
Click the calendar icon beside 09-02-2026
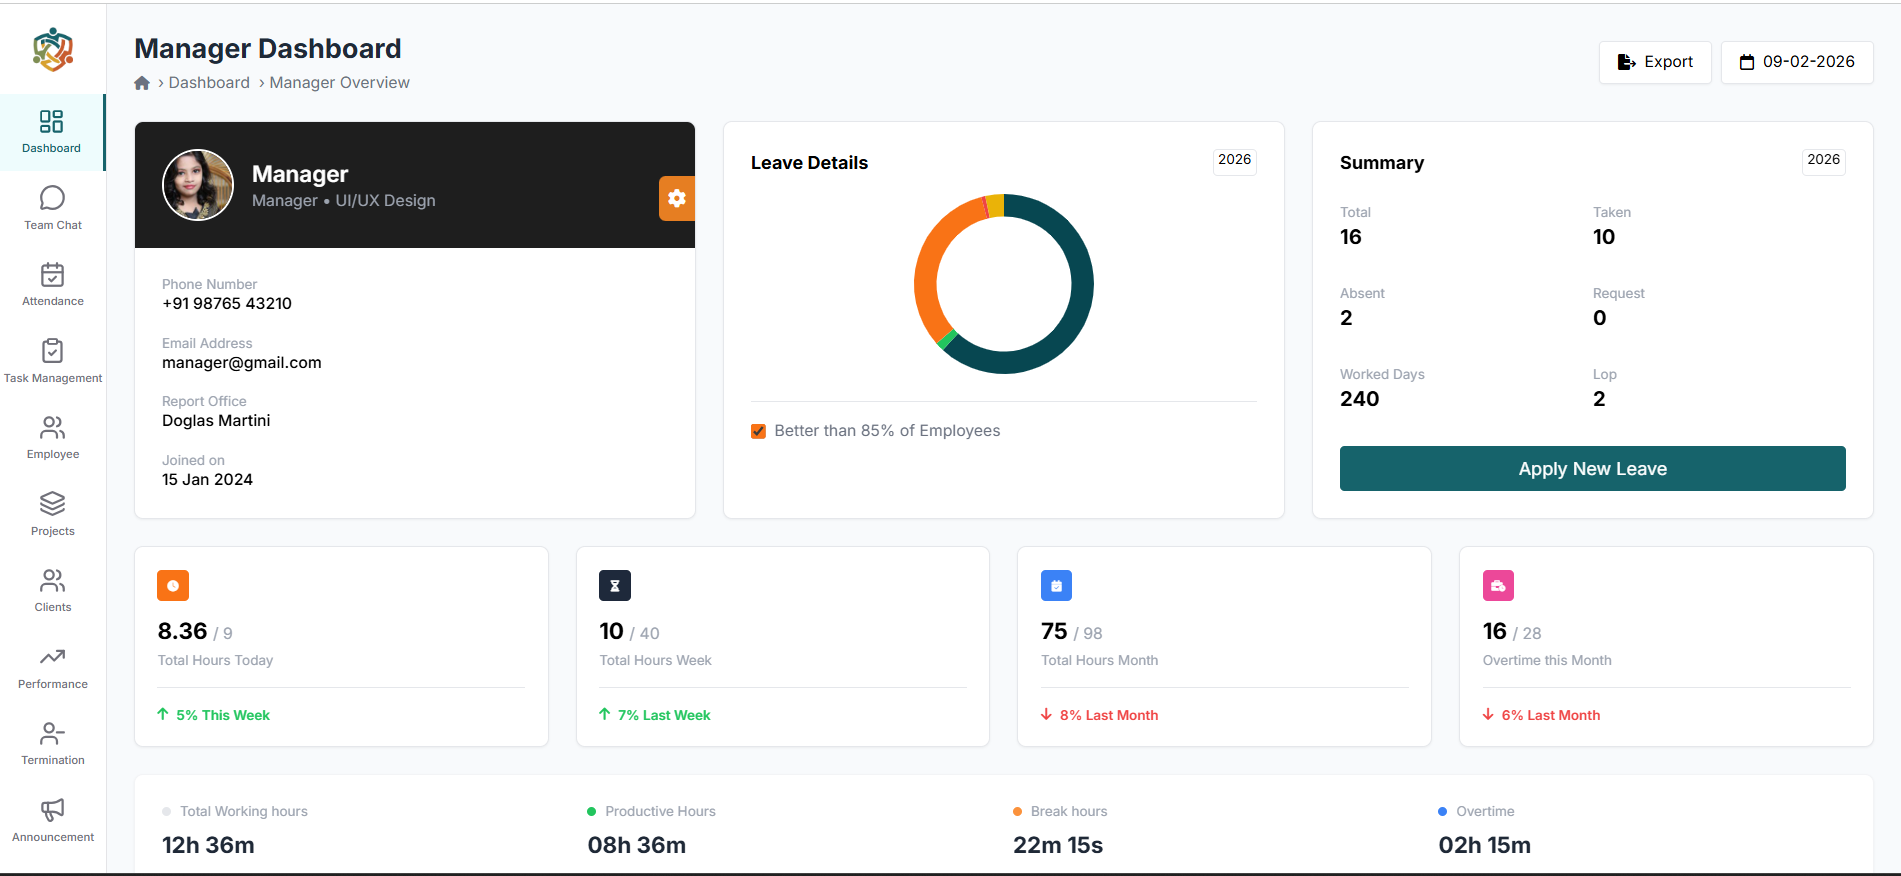1747,62
